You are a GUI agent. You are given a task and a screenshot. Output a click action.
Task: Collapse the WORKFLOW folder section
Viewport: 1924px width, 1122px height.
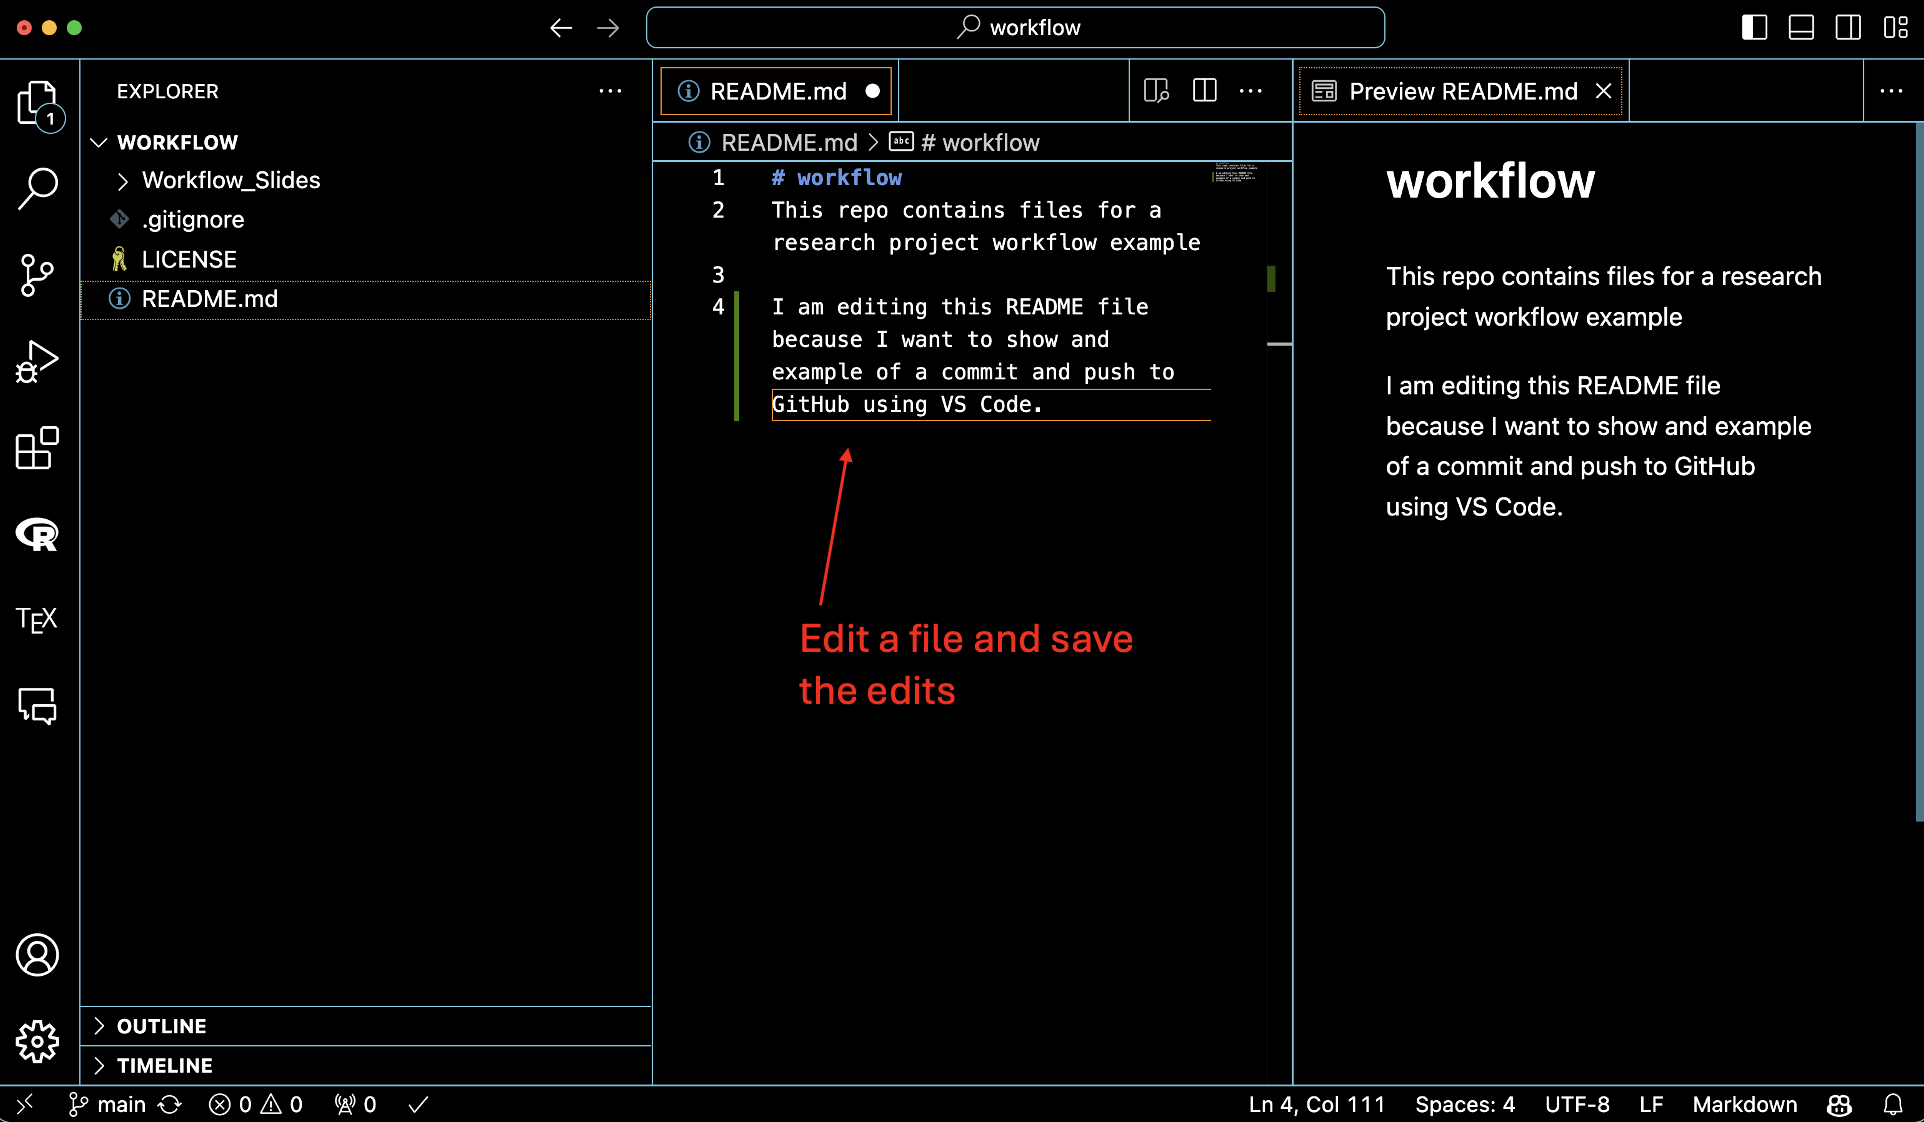click(x=365, y=142)
